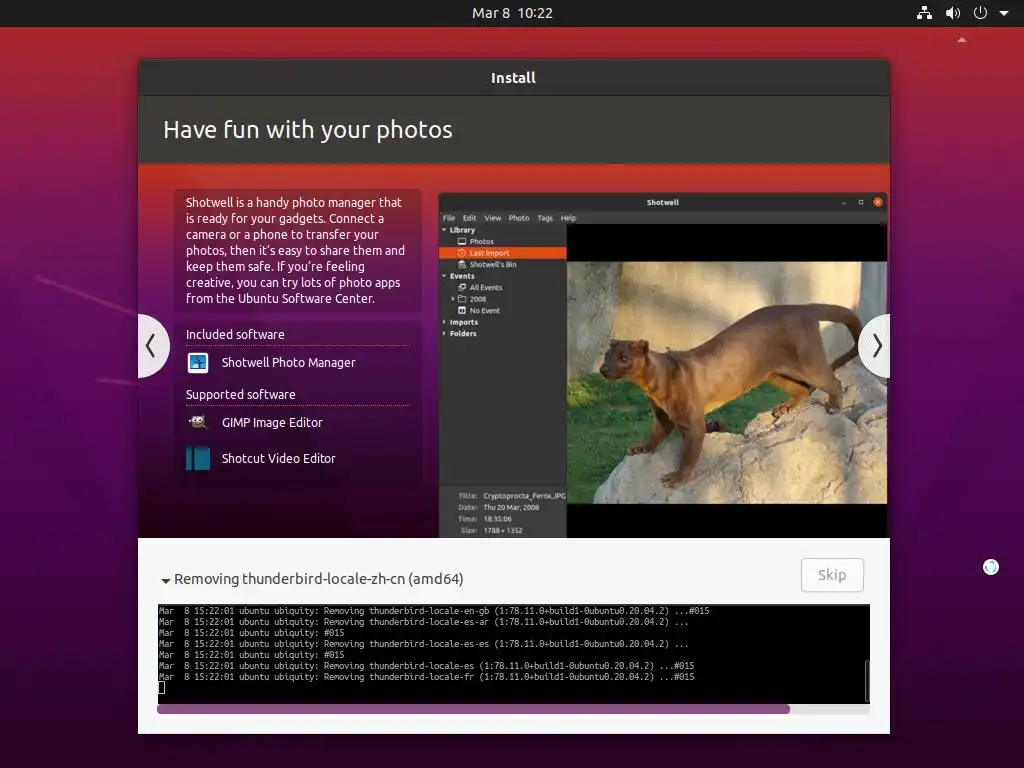Screen dimensions: 1024x768
Task: Click the GIMP Image Editor icon
Action: click(x=198, y=422)
